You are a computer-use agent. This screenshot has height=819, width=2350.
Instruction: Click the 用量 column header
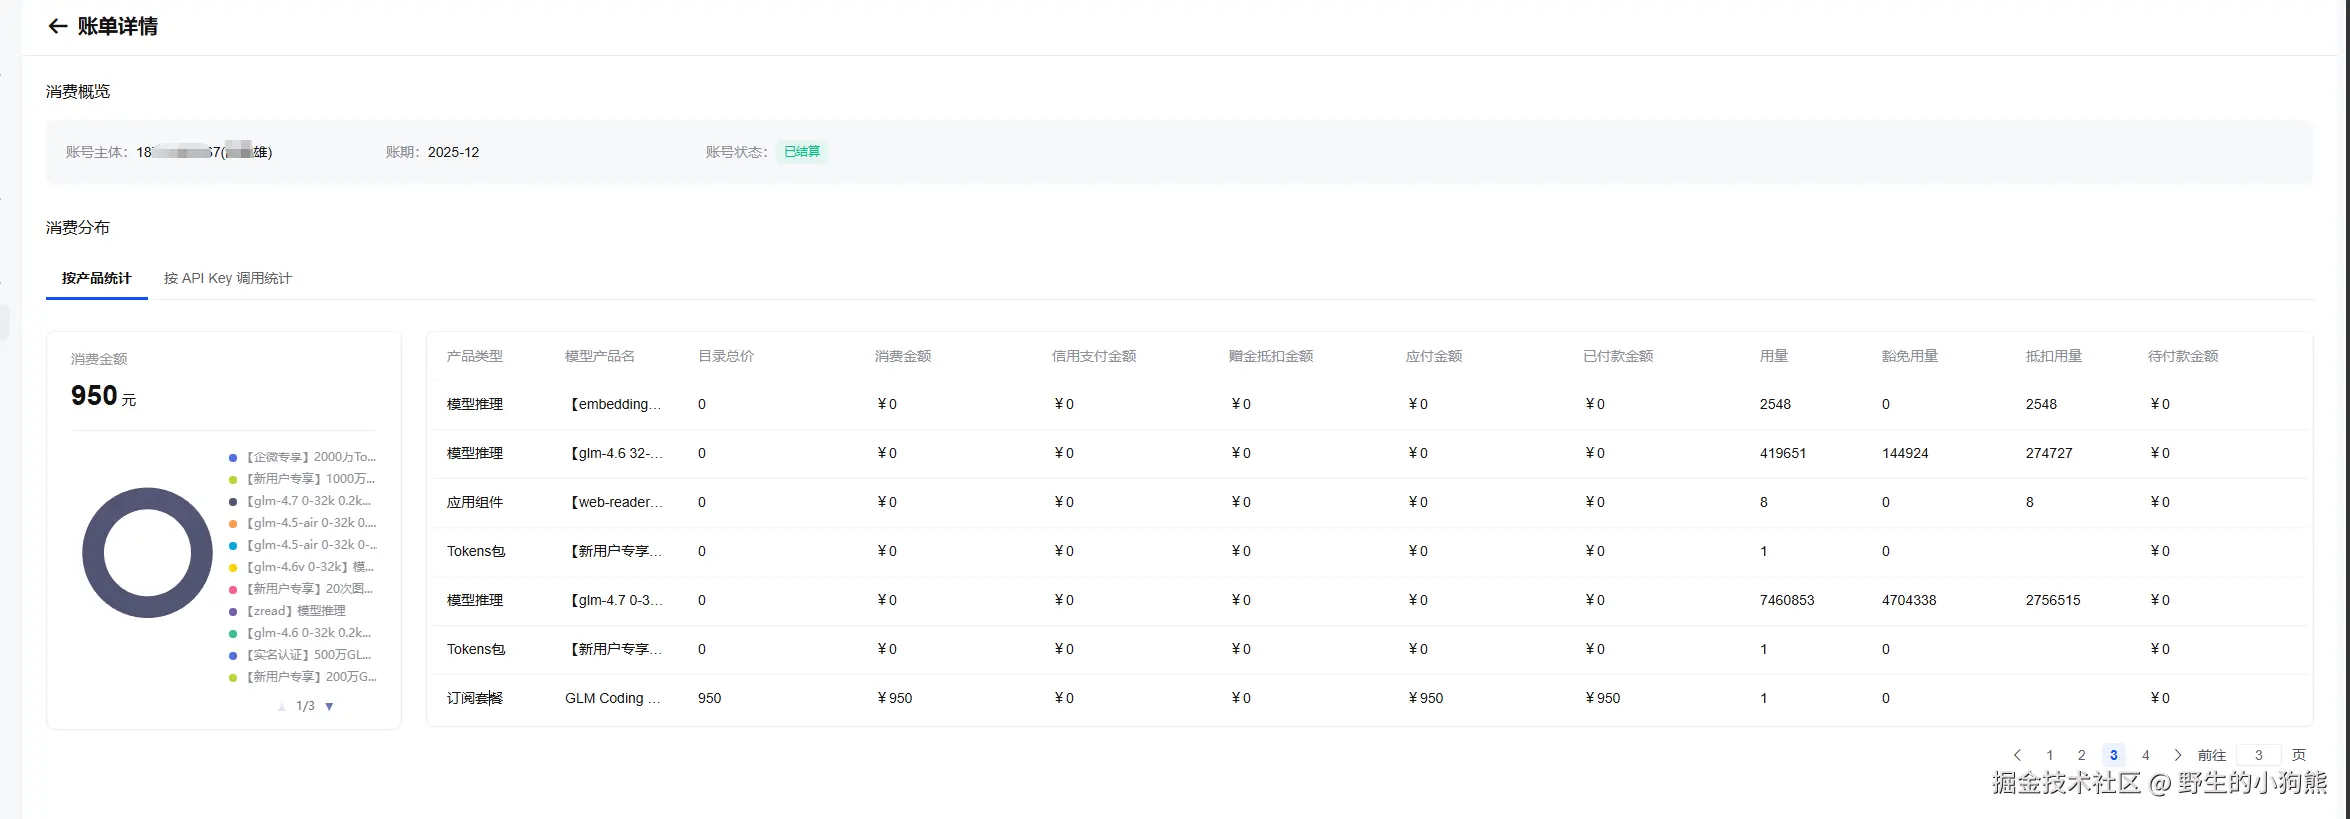pyautogui.click(x=1774, y=356)
